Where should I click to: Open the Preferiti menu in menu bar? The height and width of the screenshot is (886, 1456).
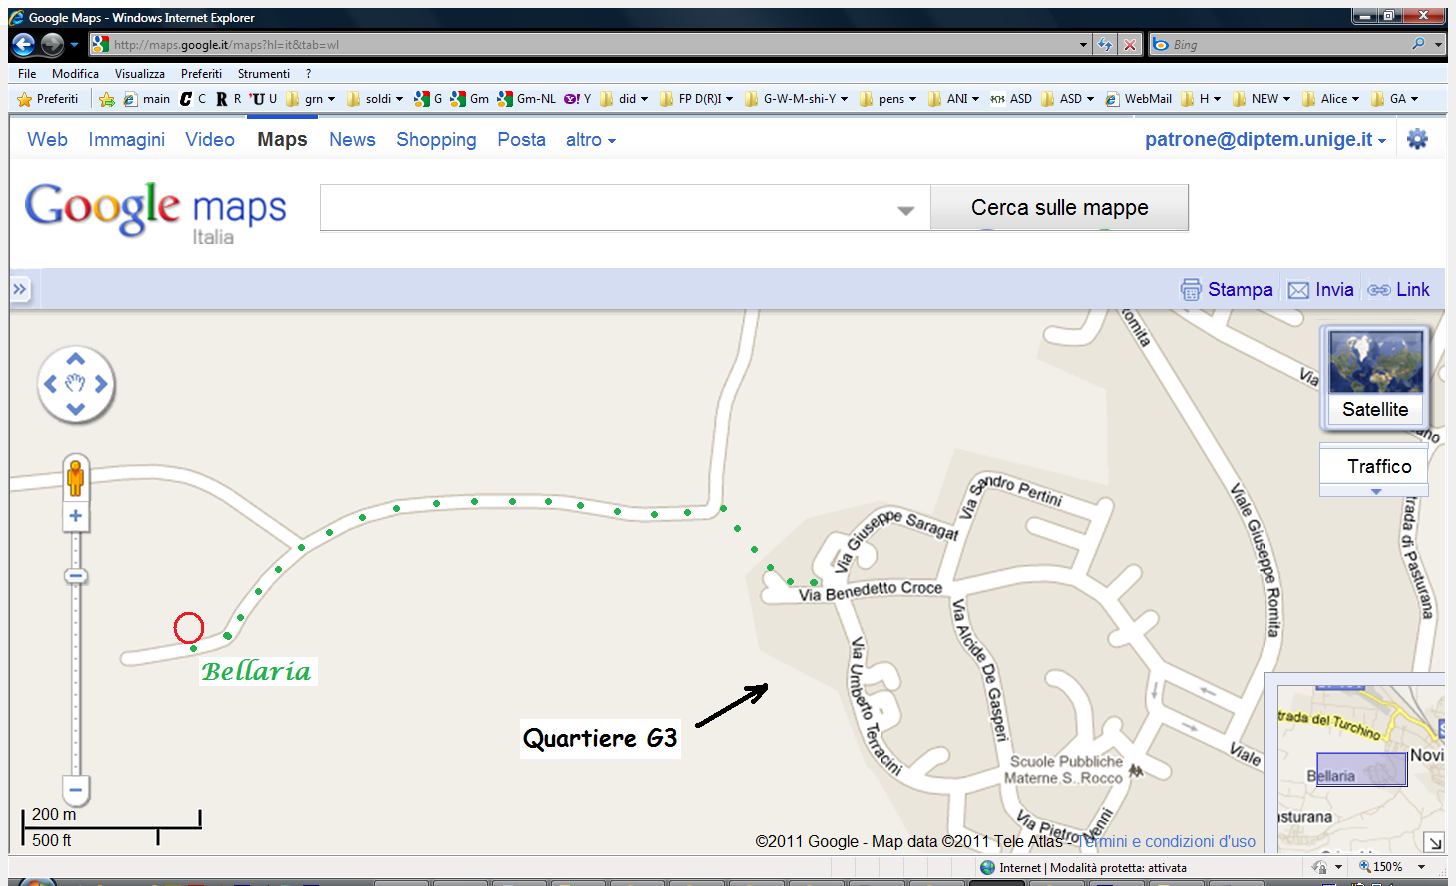(x=201, y=73)
